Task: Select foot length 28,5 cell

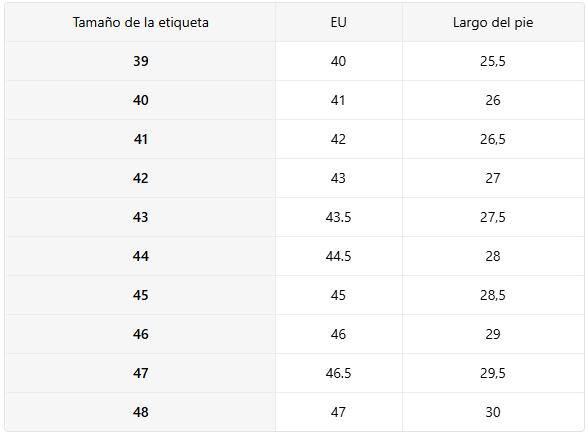Action: (x=493, y=295)
